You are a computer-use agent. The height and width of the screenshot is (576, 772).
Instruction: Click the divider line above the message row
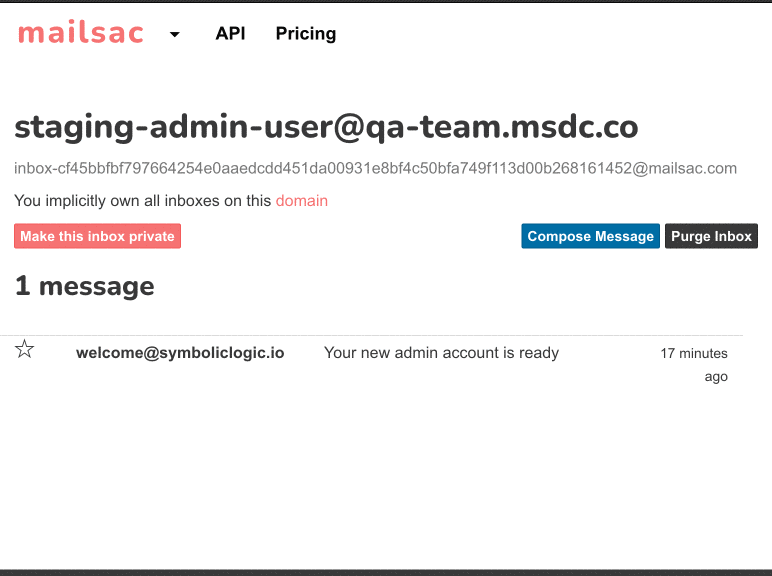[371, 335]
